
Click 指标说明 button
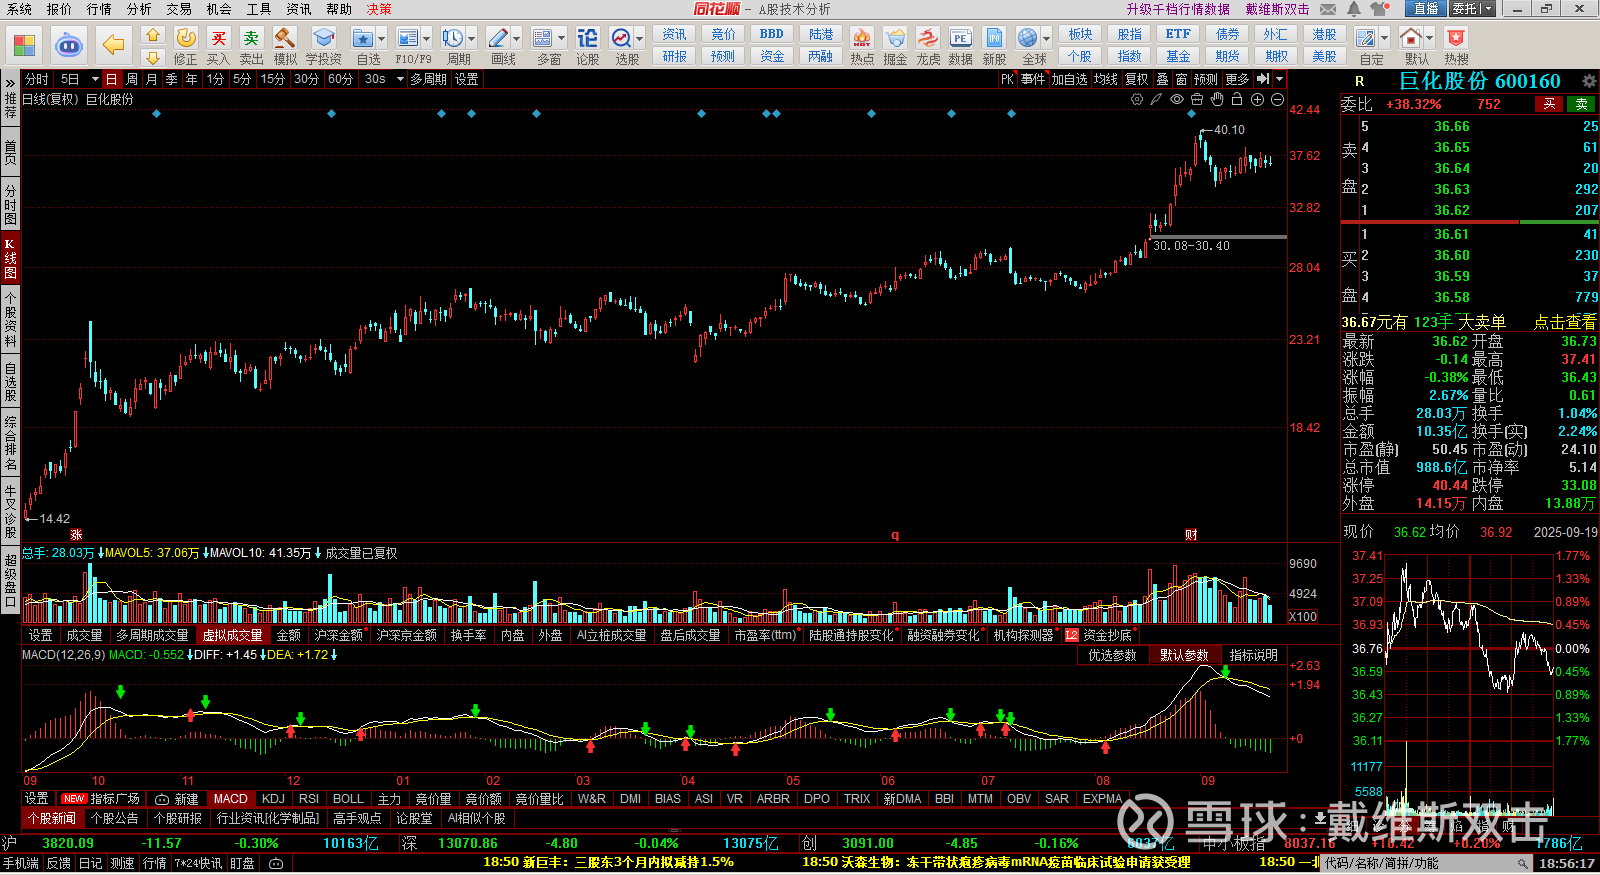click(1254, 655)
